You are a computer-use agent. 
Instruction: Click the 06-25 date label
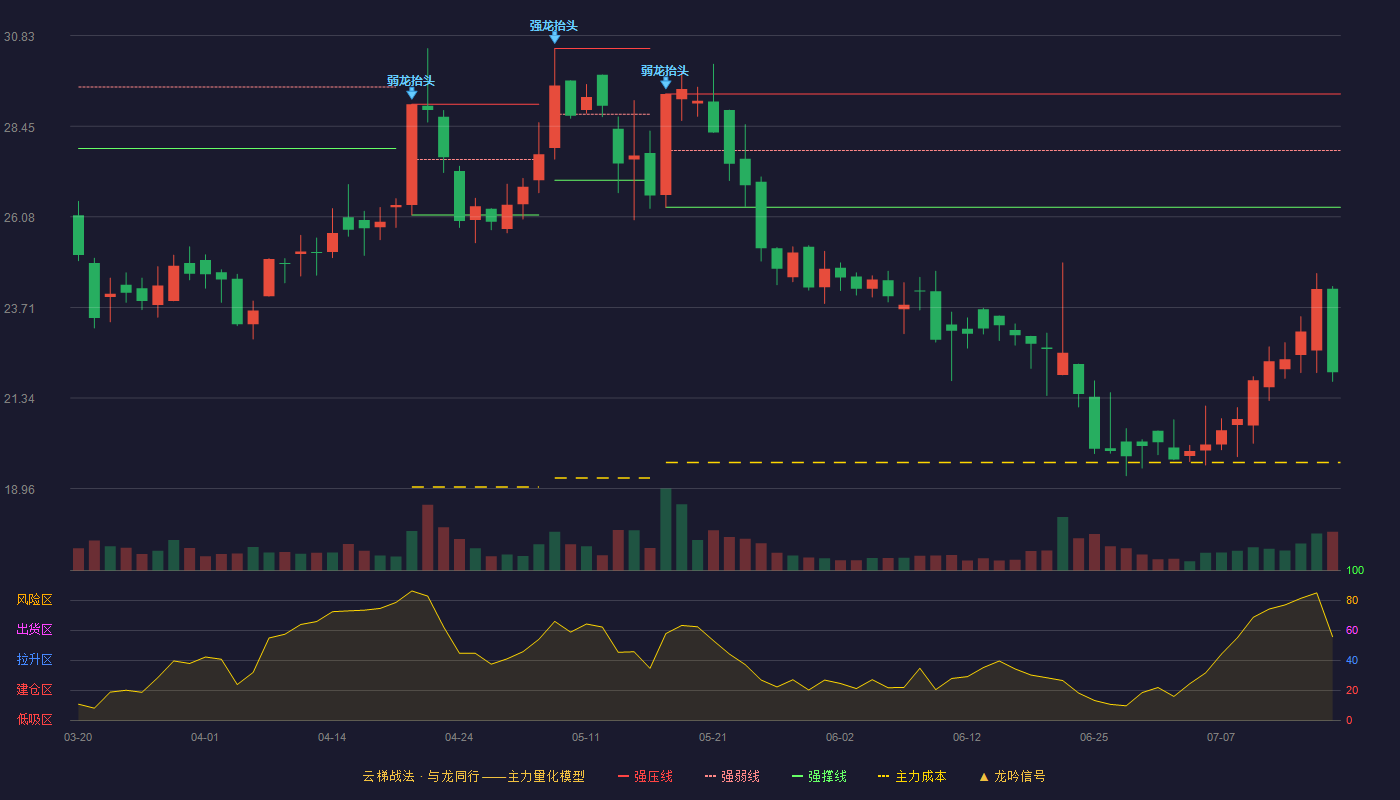[x=1094, y=737]
